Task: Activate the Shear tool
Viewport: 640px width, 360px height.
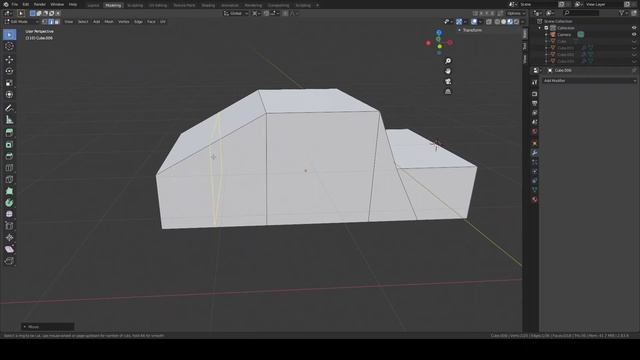Action: click(x=9, y=249)
